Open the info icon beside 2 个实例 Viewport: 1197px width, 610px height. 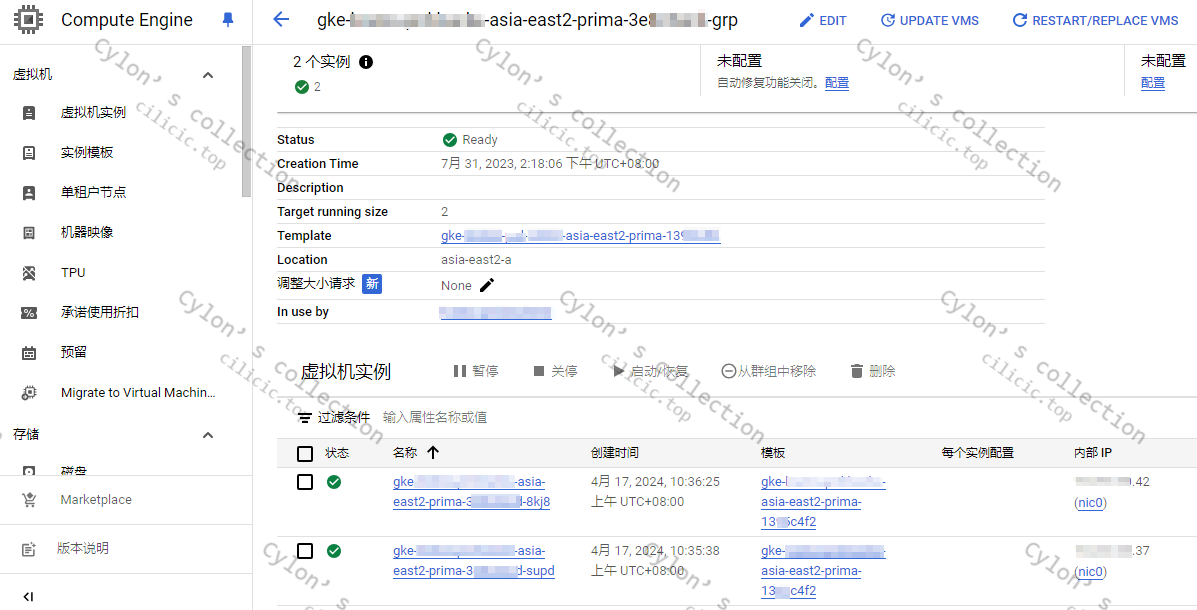pyautogui.click(x=366, y=62)
